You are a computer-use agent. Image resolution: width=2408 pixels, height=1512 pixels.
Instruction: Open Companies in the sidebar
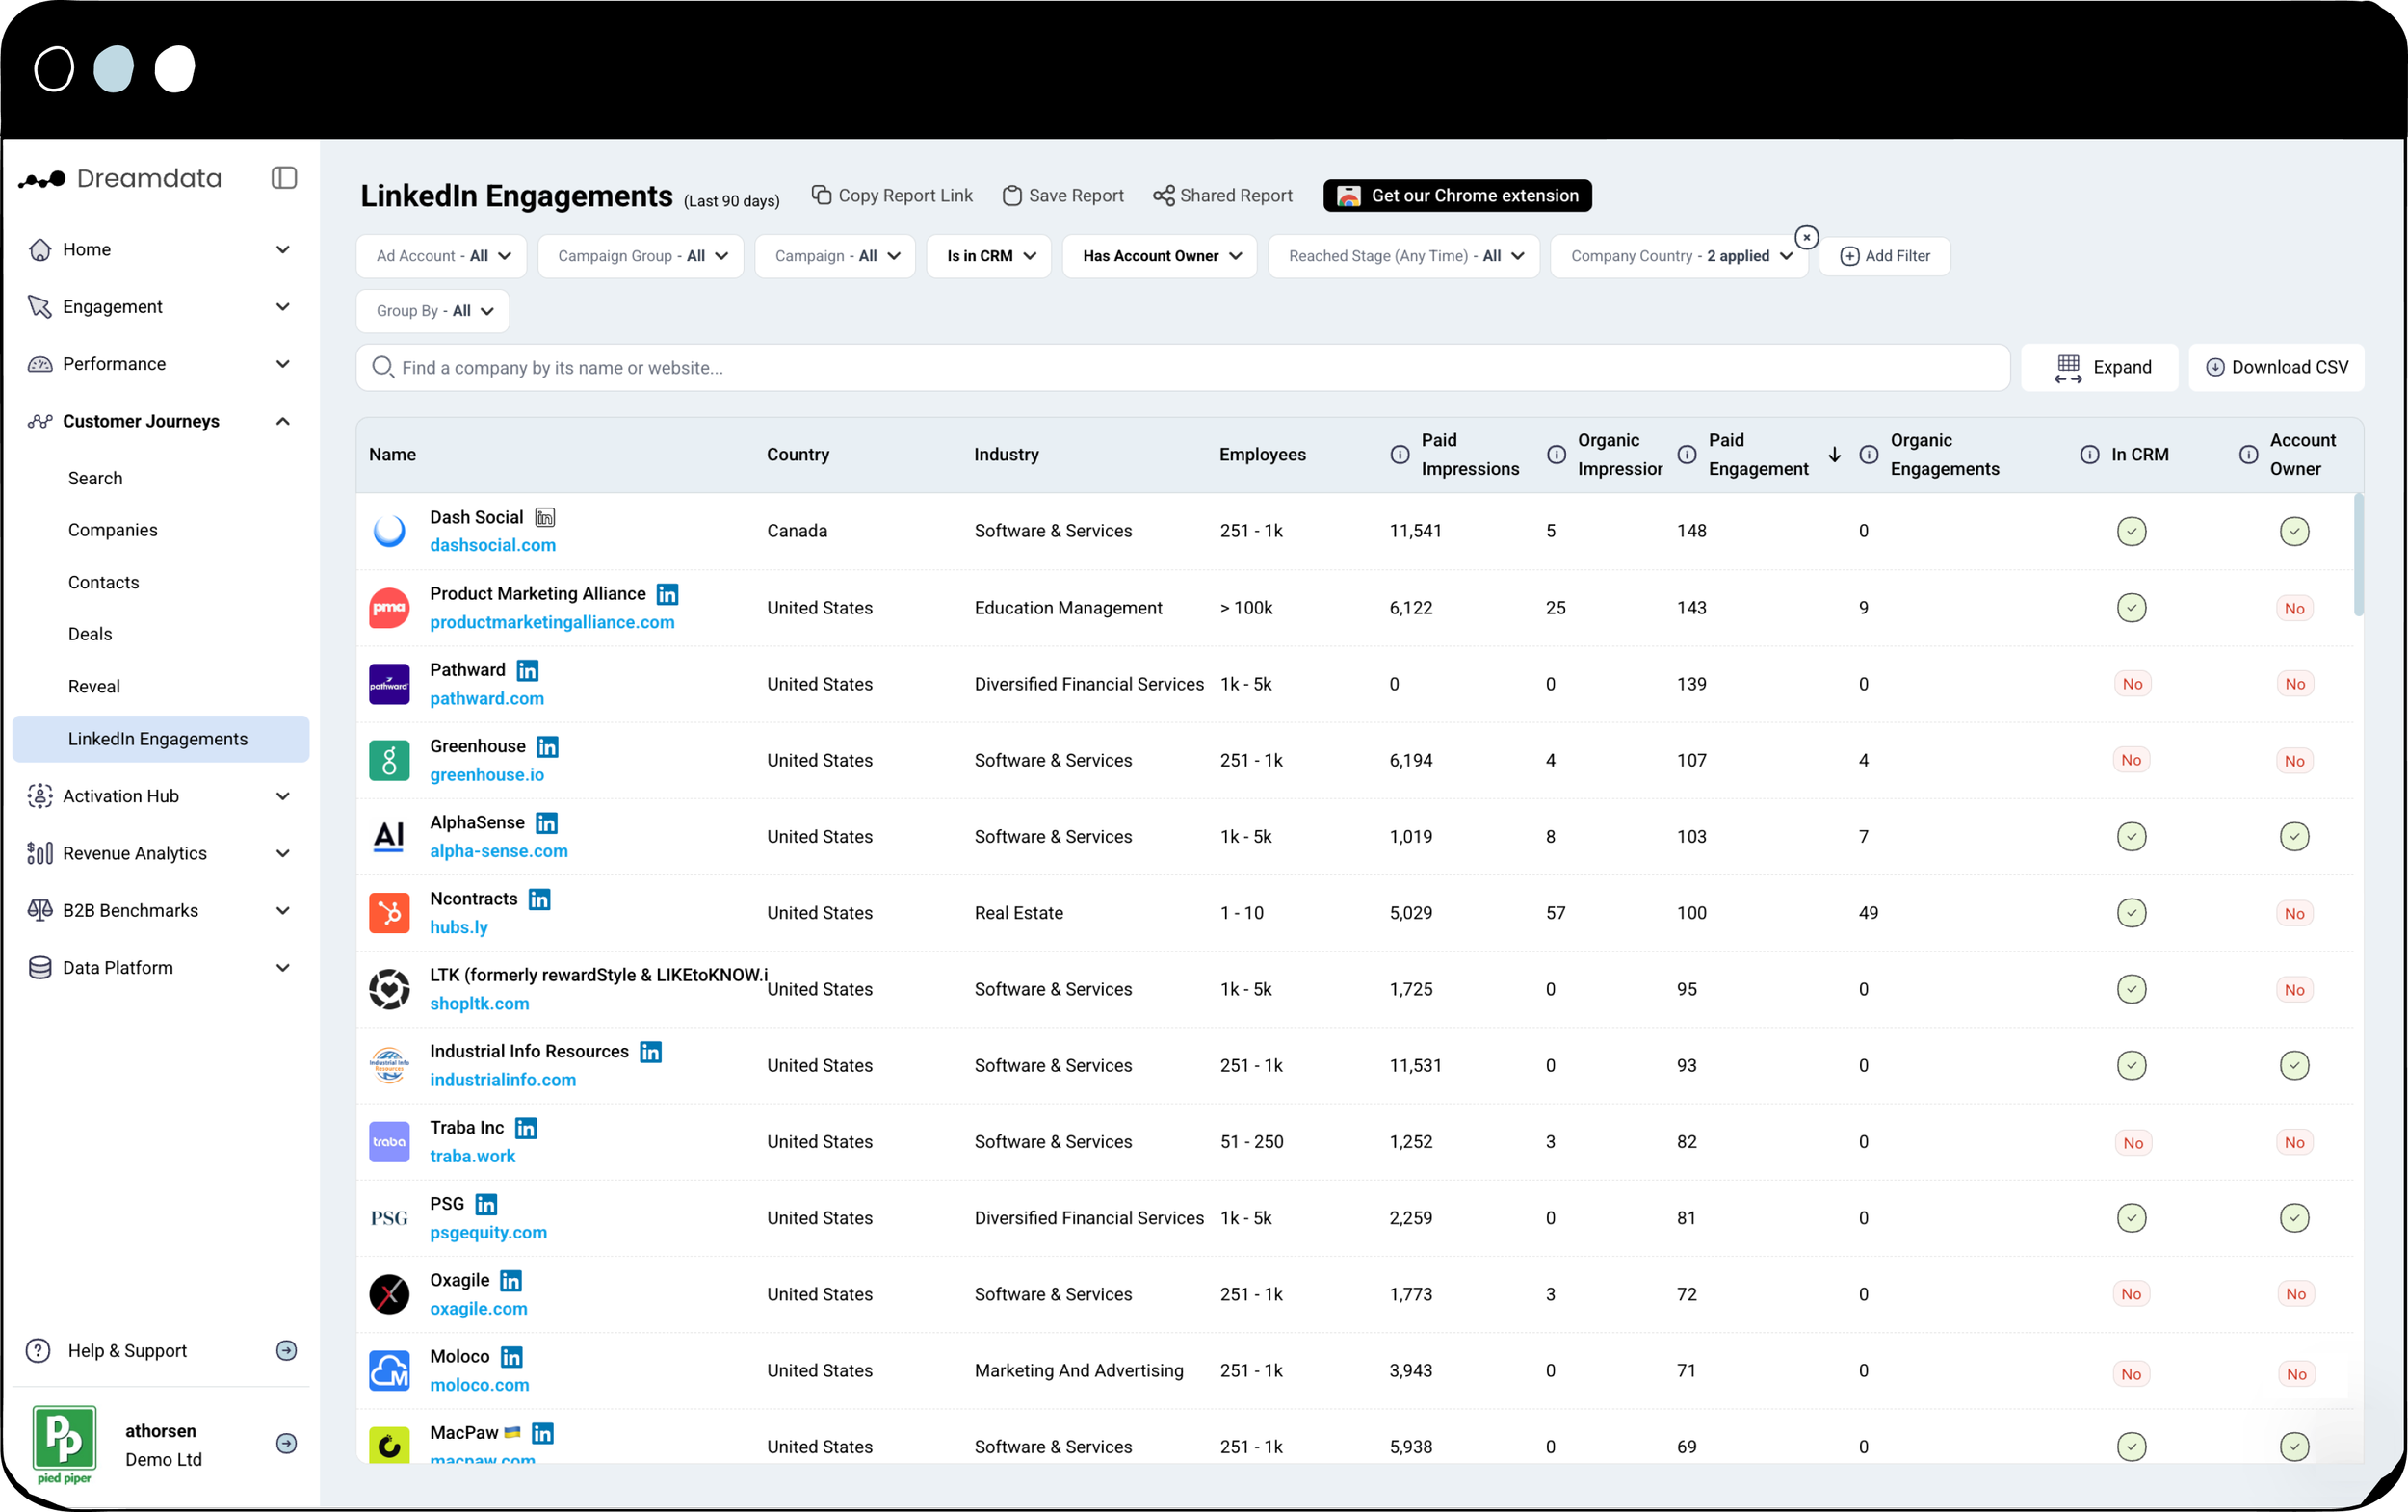(x=113, y=530)
